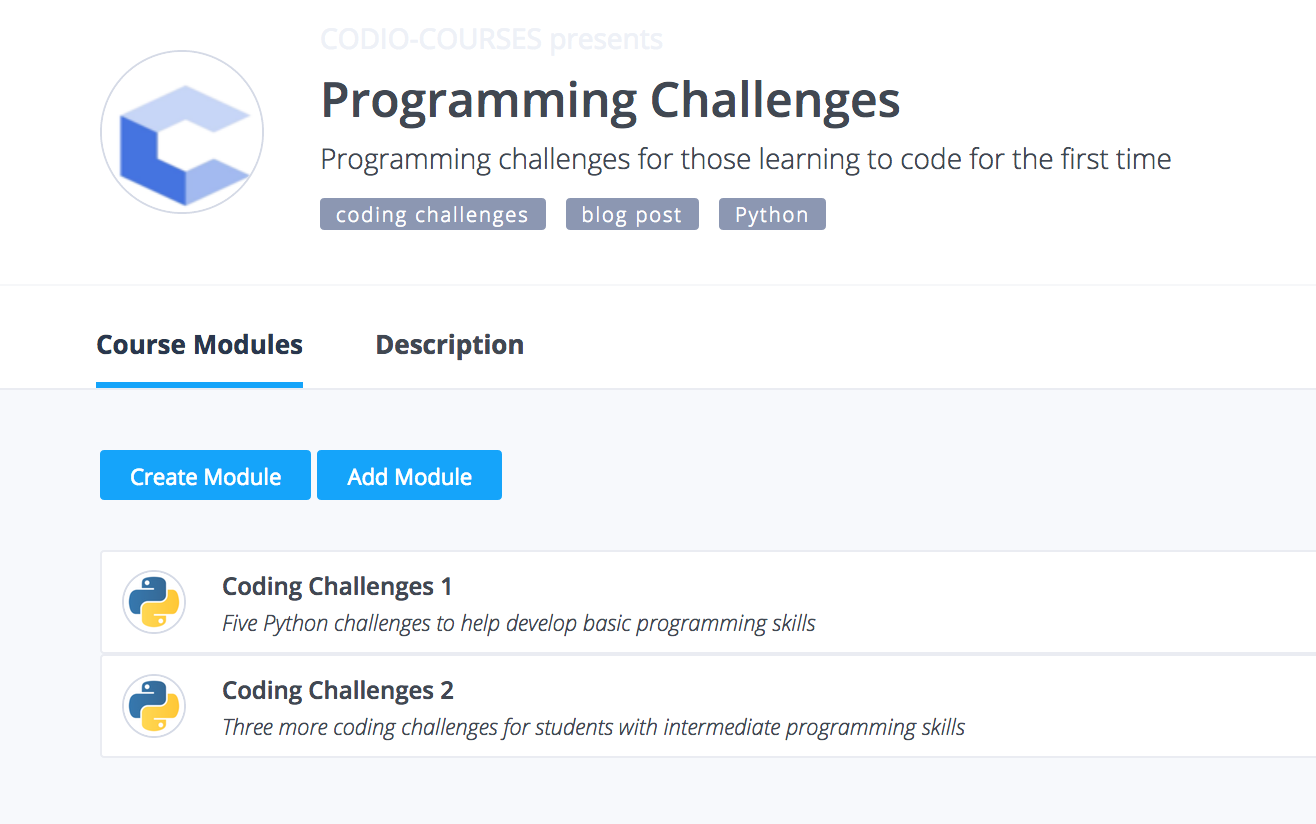1316x824 pixels.
Task: Click the Create Module button
Action: [x=204, y=475]
